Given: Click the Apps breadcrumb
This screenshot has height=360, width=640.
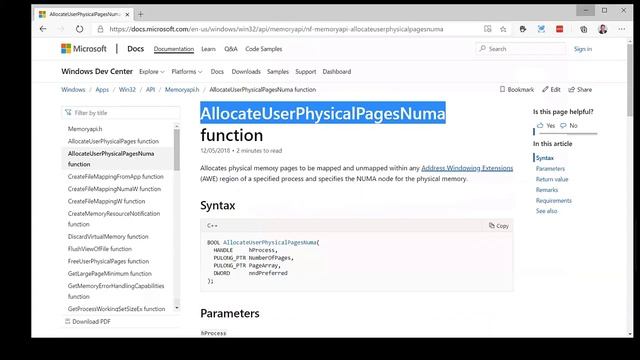Looking at the screenshot, I should coord(102,89).
